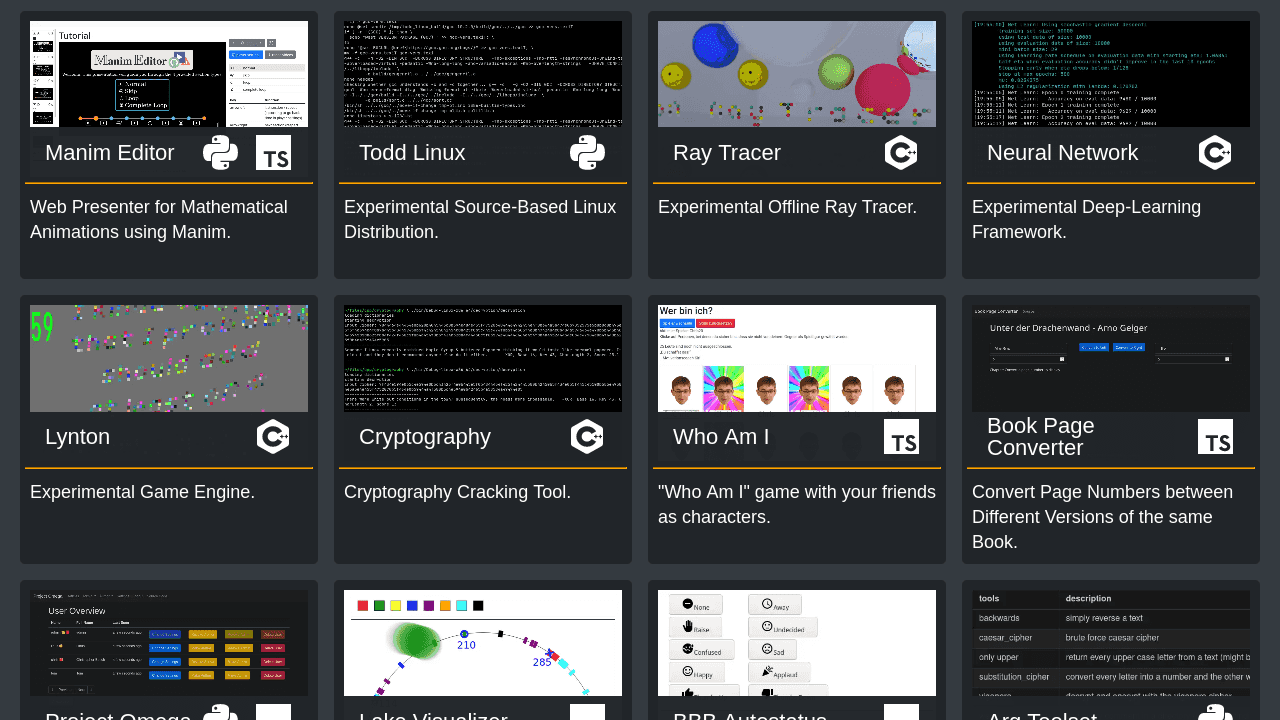Image resolution: width=1280 pixels, height=720 pixels.
Task: Click the C++ icon on Neural Network card
Action: pyautogui.click(x=1215, y=153)
